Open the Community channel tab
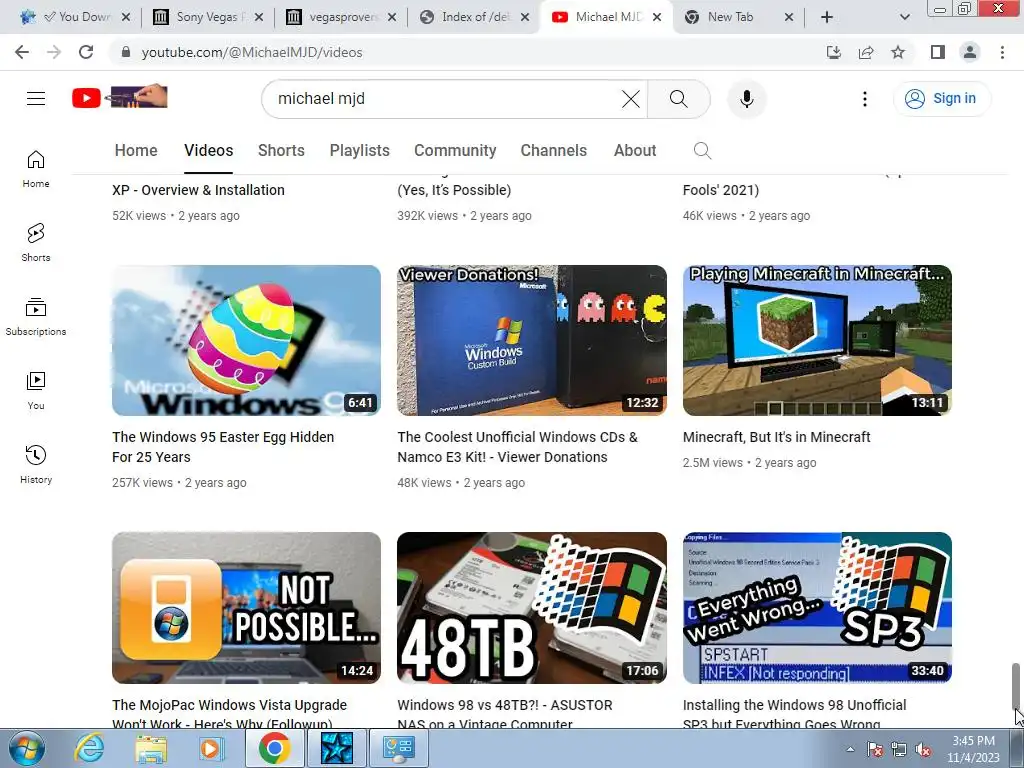 pos(455,151)
